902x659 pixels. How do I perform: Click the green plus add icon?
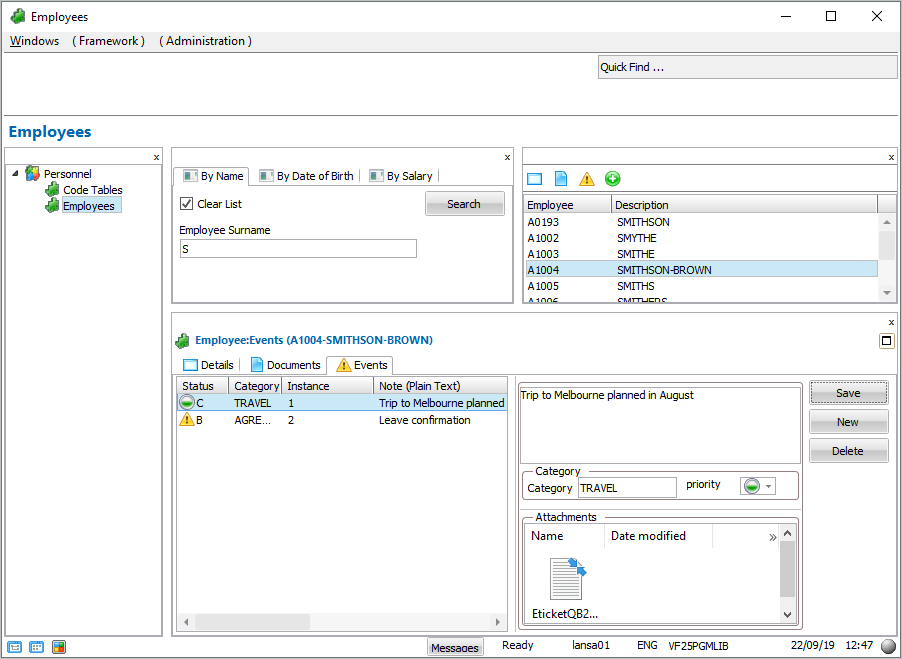613,179
